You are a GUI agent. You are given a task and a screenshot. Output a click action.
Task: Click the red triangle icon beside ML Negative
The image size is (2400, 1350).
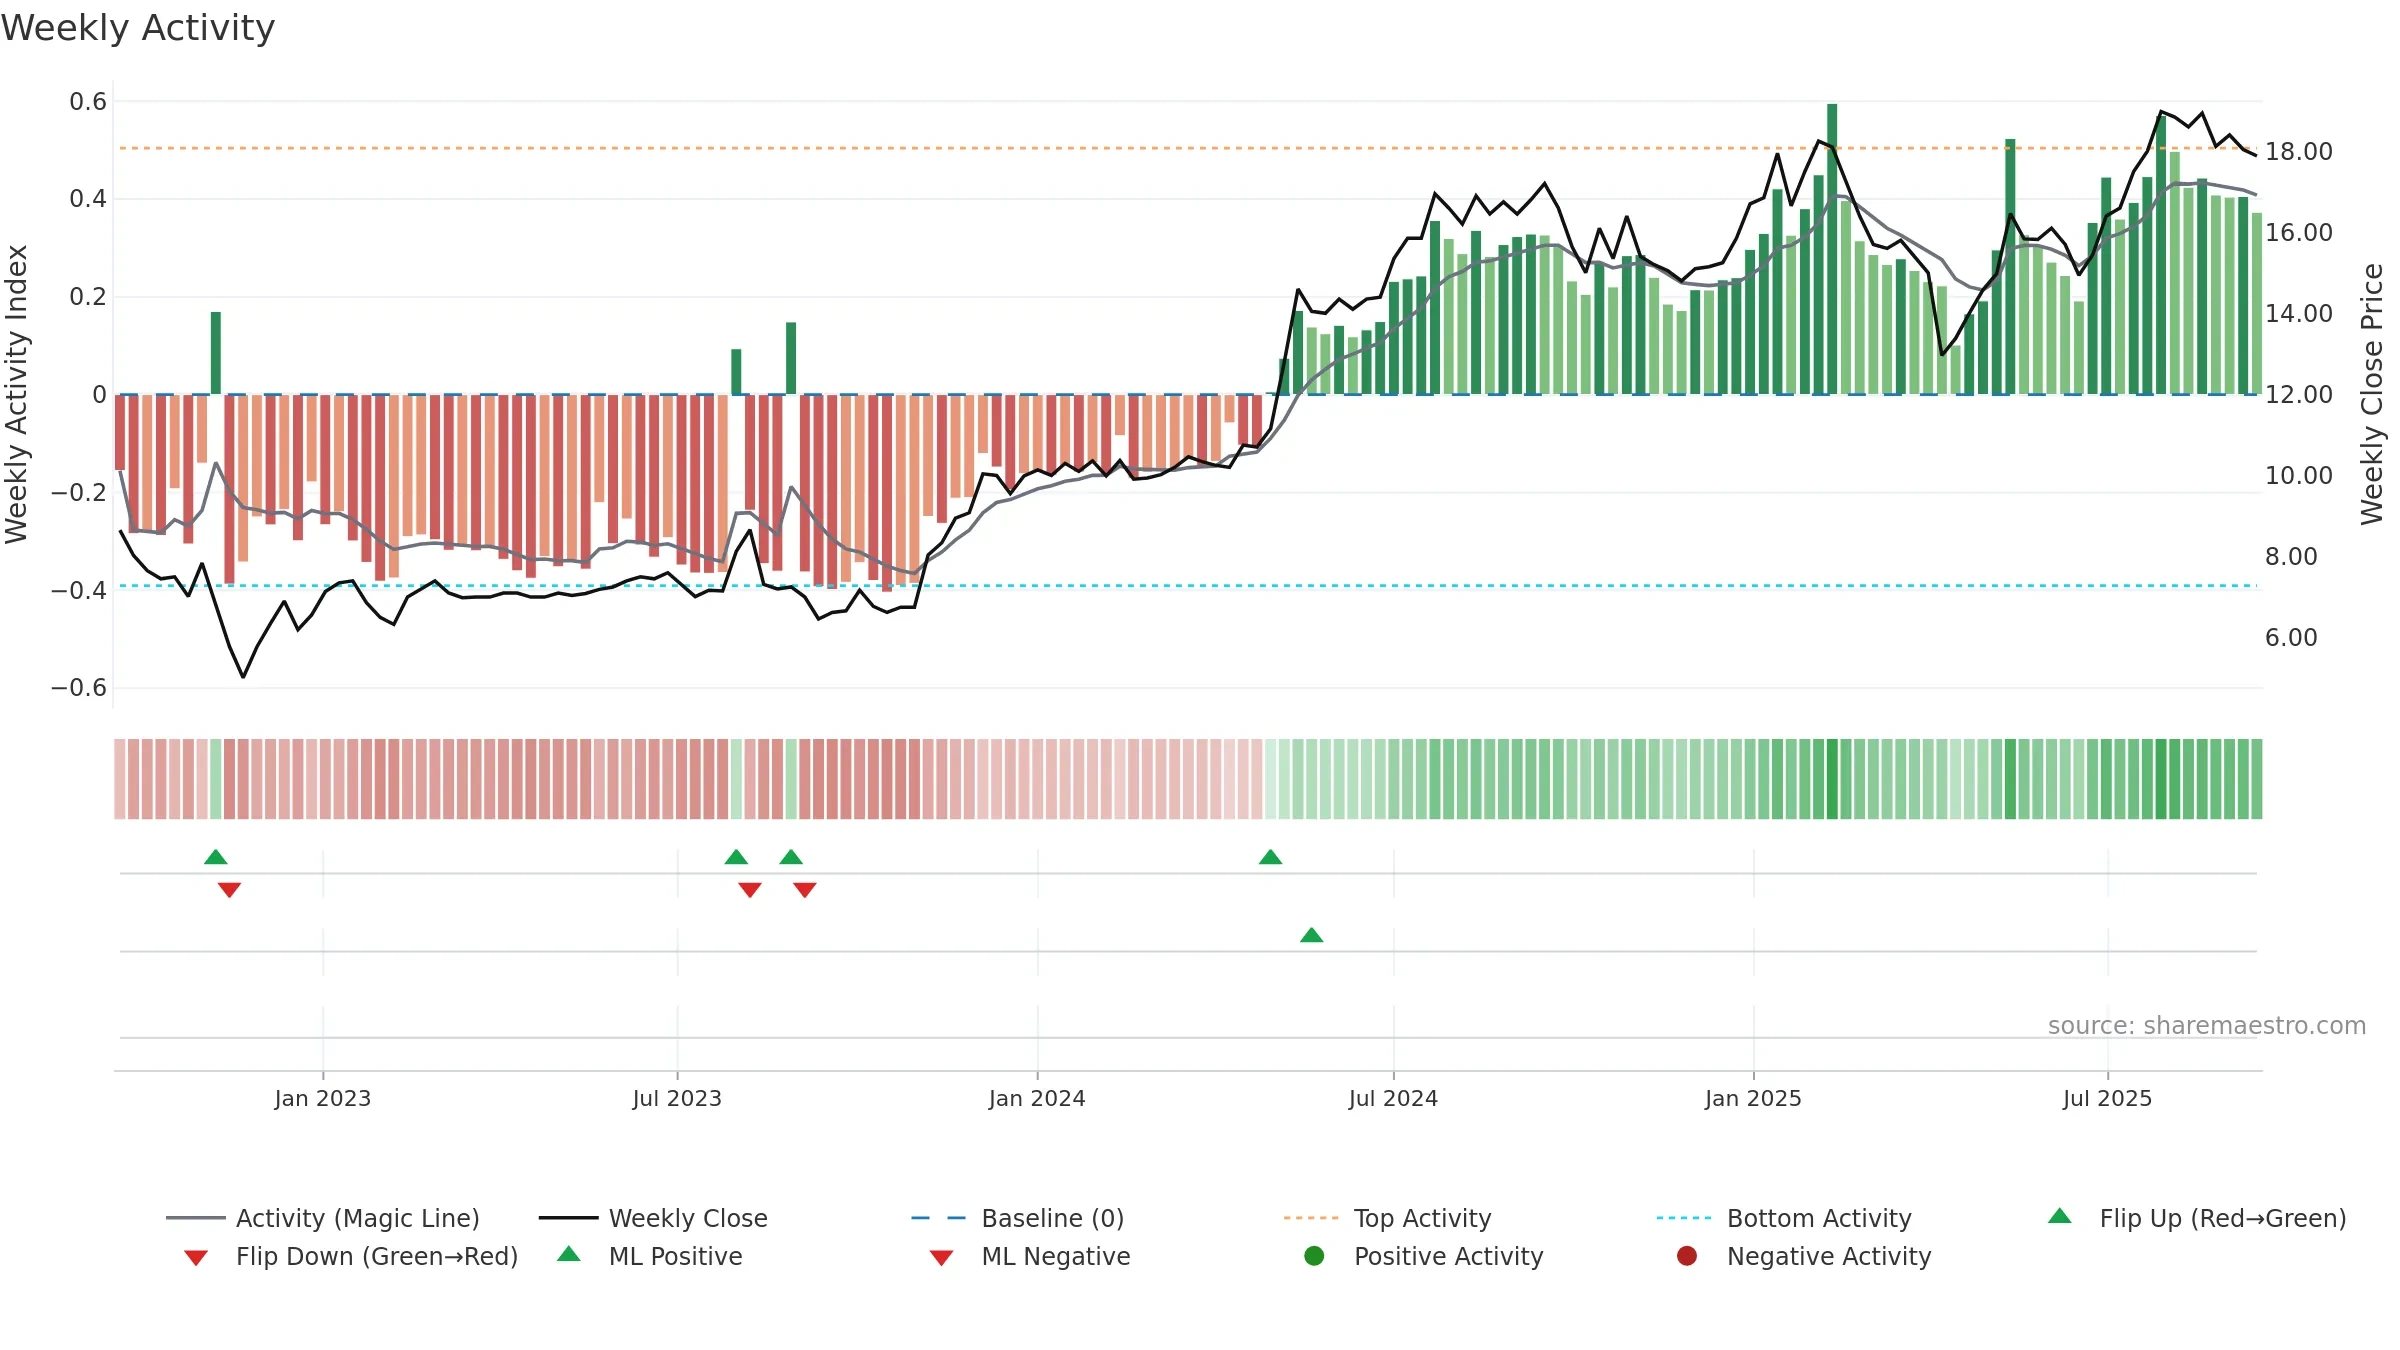click(x=941, y=1258)
